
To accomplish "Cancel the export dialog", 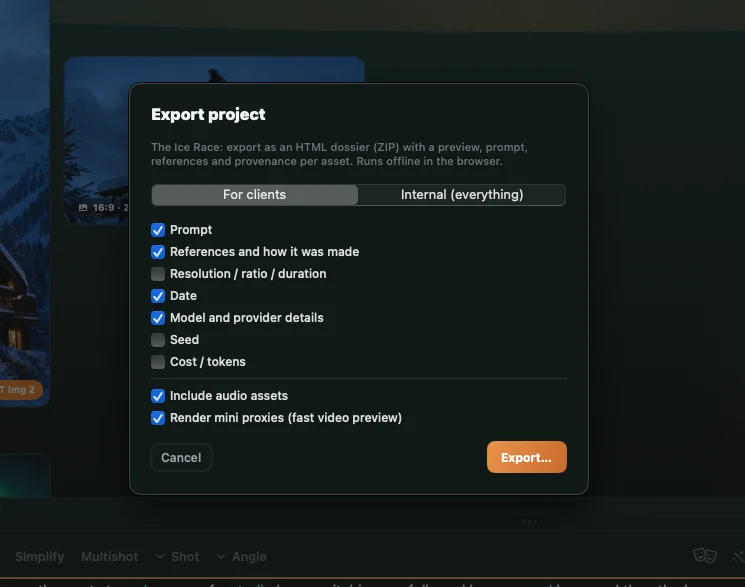I will pyautogui.click(x=181, y=457).
